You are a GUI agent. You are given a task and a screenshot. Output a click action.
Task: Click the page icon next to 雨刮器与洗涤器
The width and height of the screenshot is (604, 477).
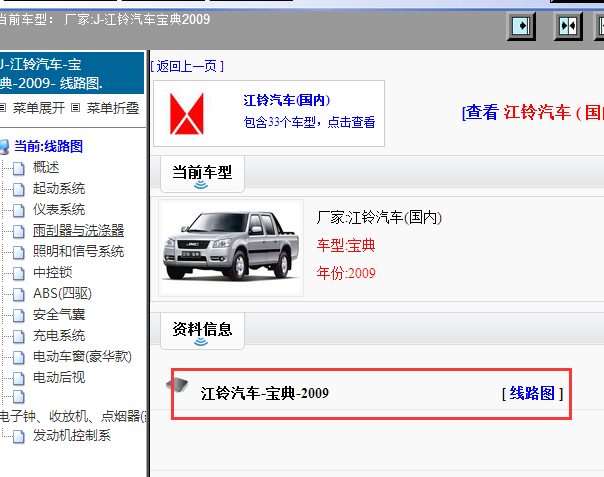click(x=18, y=231)
